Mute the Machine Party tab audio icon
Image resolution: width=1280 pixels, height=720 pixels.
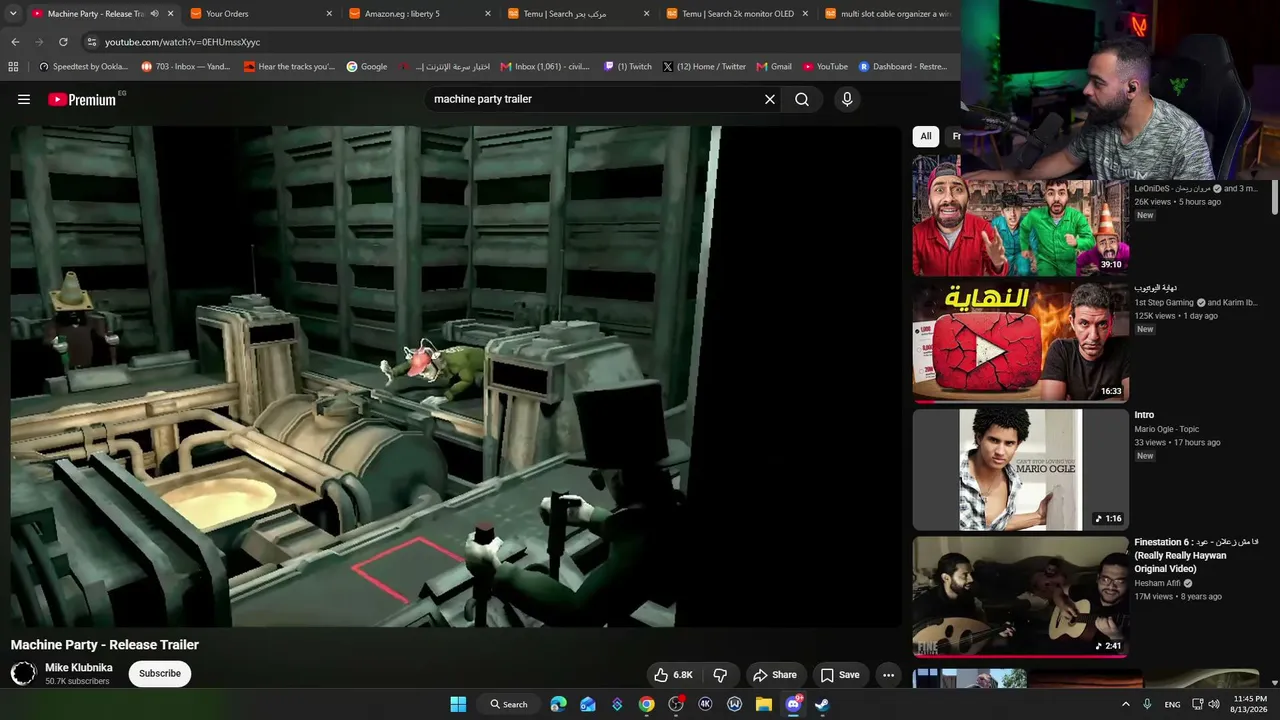(x=154, y=14)
